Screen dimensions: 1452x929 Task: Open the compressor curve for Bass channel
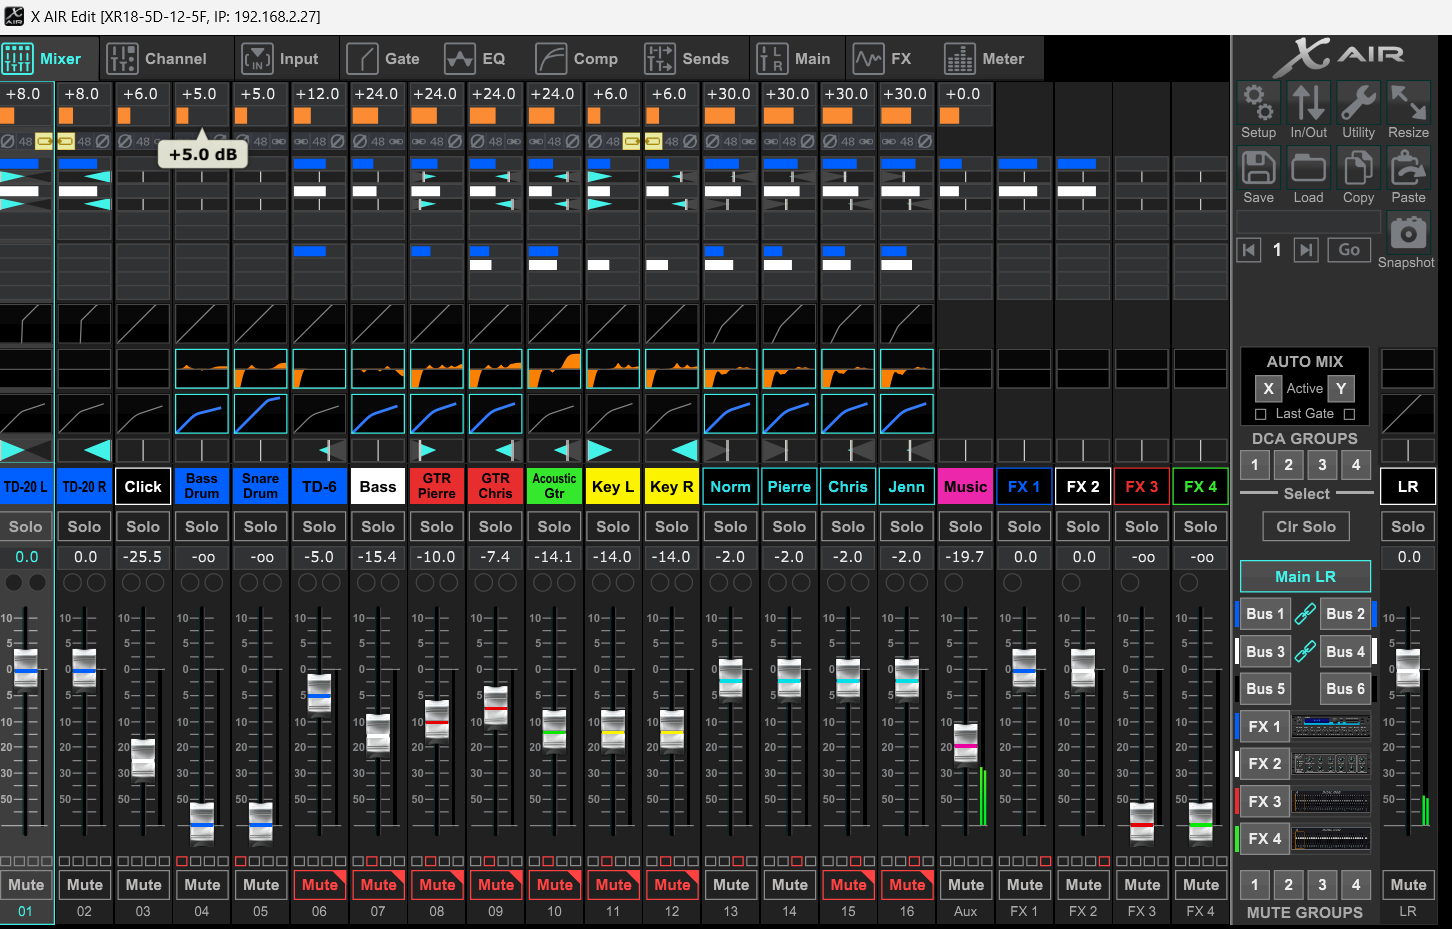coord(378,414)
